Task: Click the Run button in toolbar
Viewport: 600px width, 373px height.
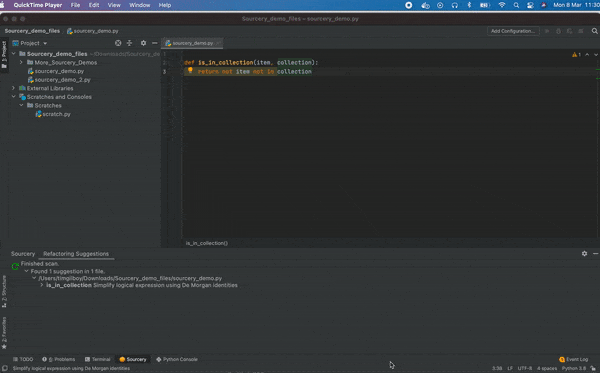Action: click(x=547, y=31)
